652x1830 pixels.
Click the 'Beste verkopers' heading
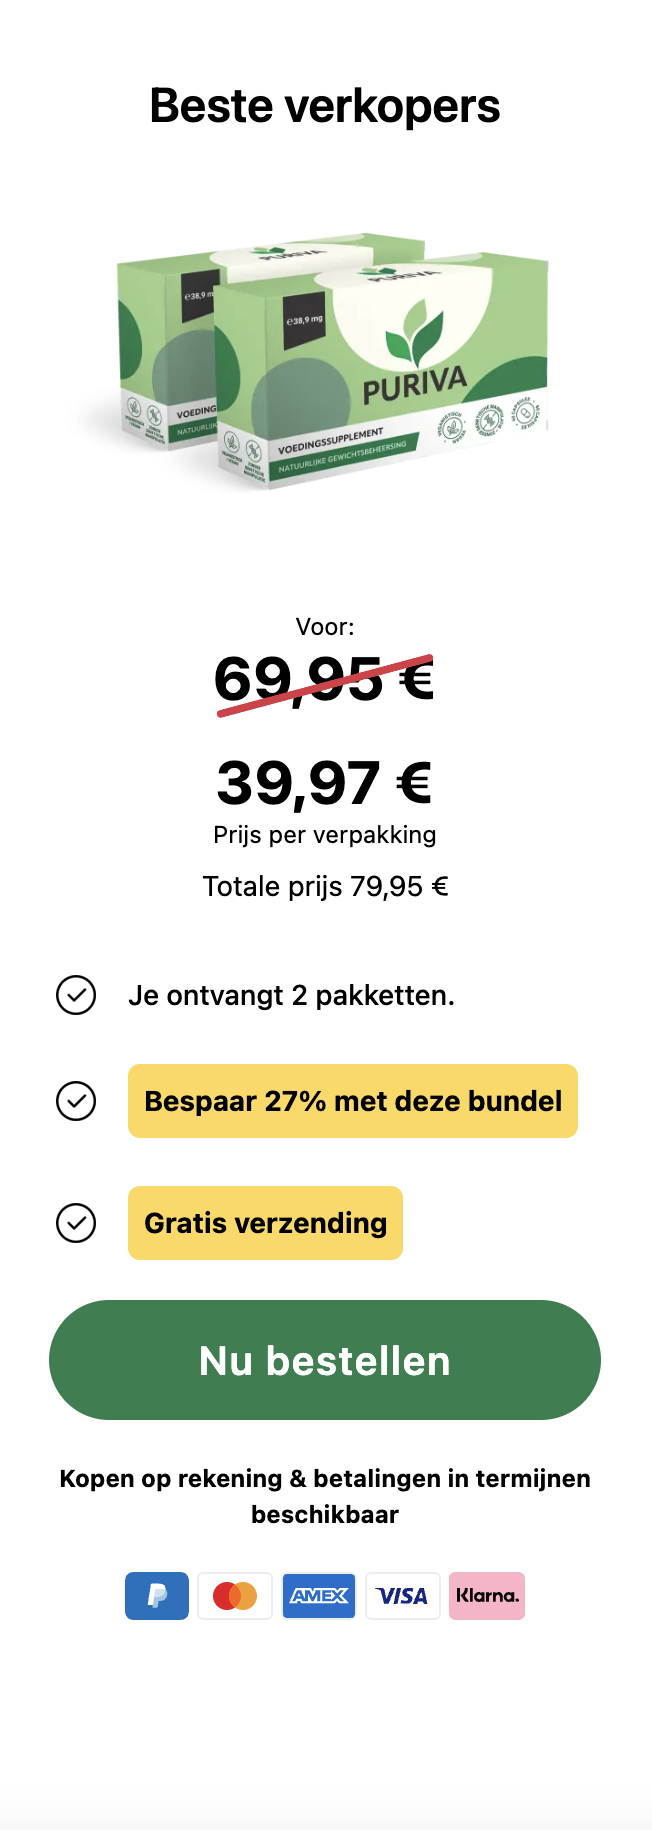(x=325, y=106)
